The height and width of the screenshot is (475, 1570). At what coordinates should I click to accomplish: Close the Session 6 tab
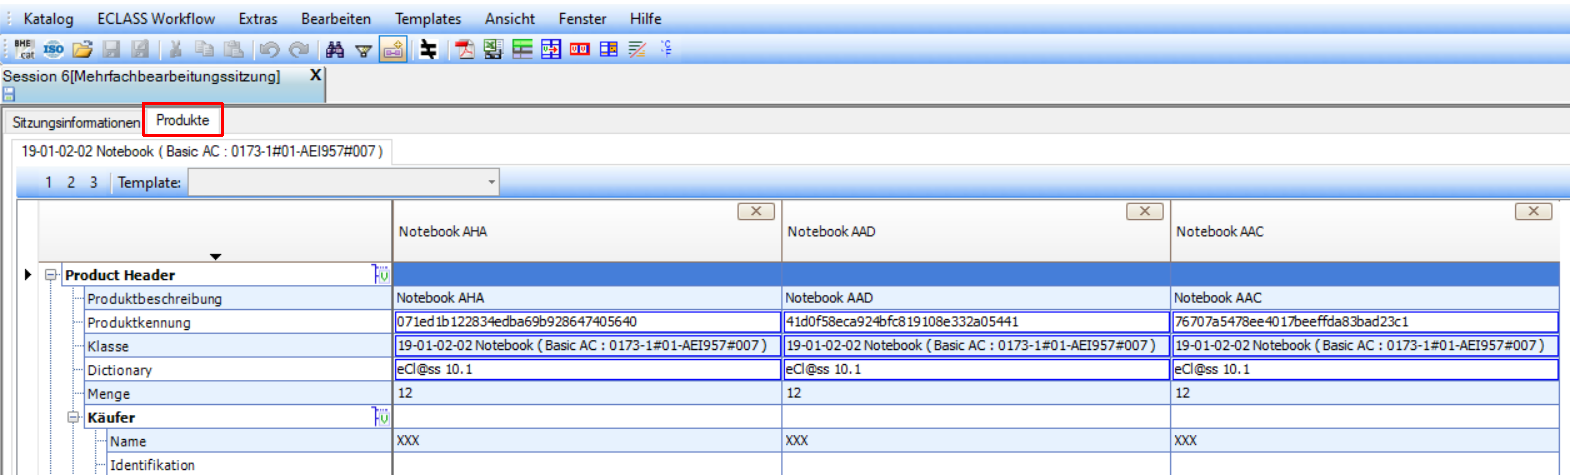click(316, 75)
